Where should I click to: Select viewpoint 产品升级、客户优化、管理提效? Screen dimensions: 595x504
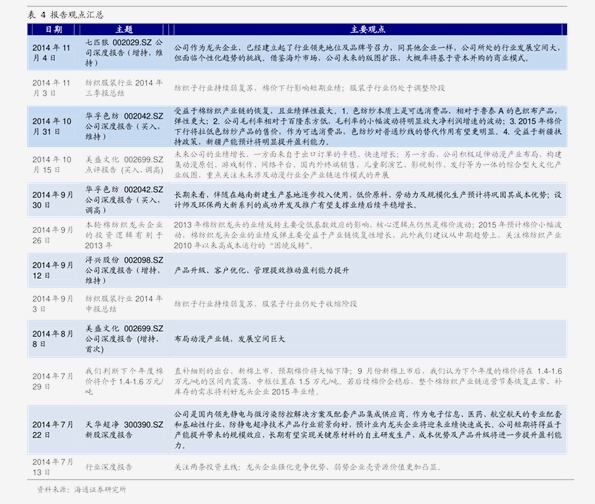(x=261, y=270)
